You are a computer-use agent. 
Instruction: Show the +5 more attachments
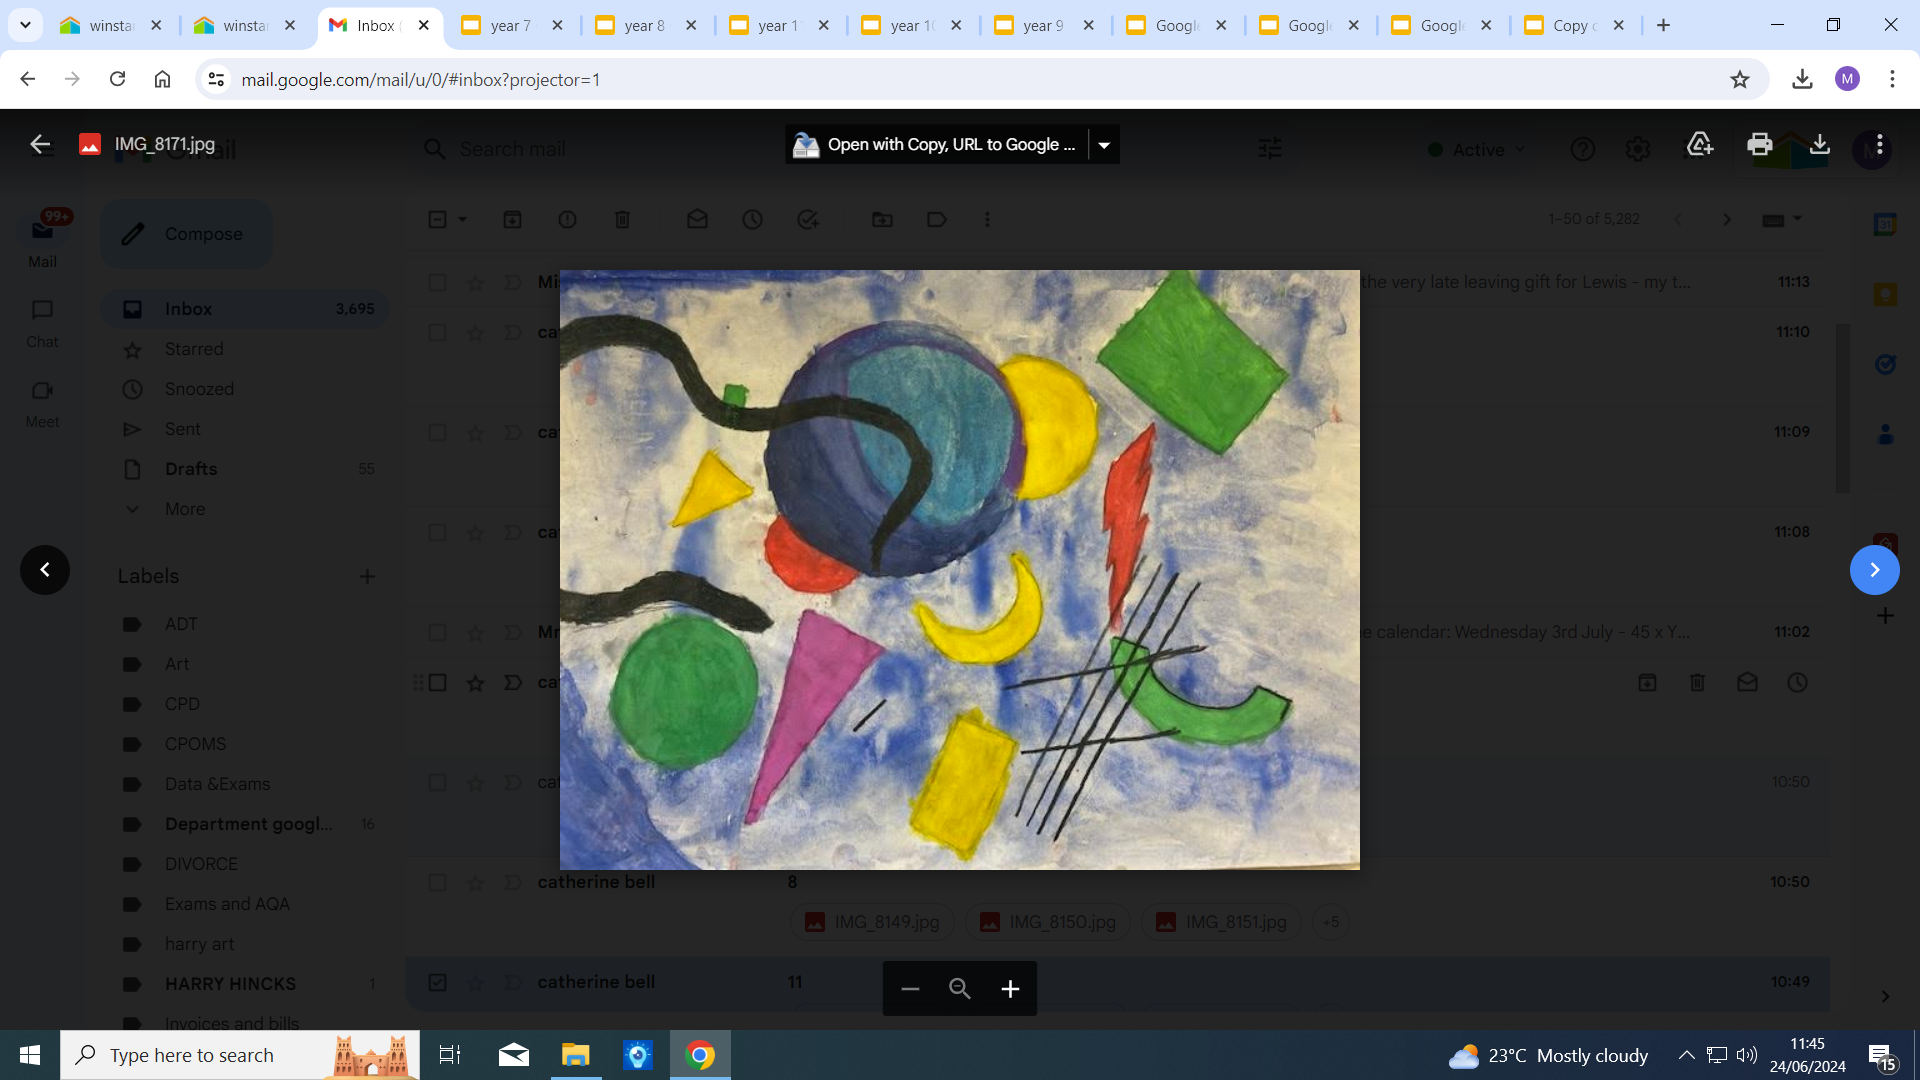[1330, 922]
